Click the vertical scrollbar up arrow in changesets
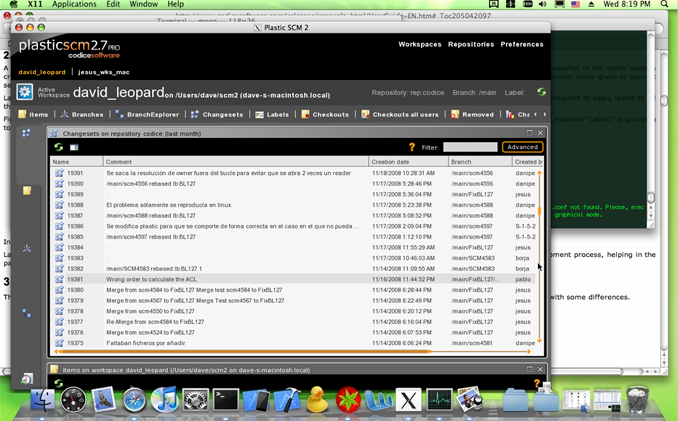The image size is (678, 421). click(x=540, y=173)
